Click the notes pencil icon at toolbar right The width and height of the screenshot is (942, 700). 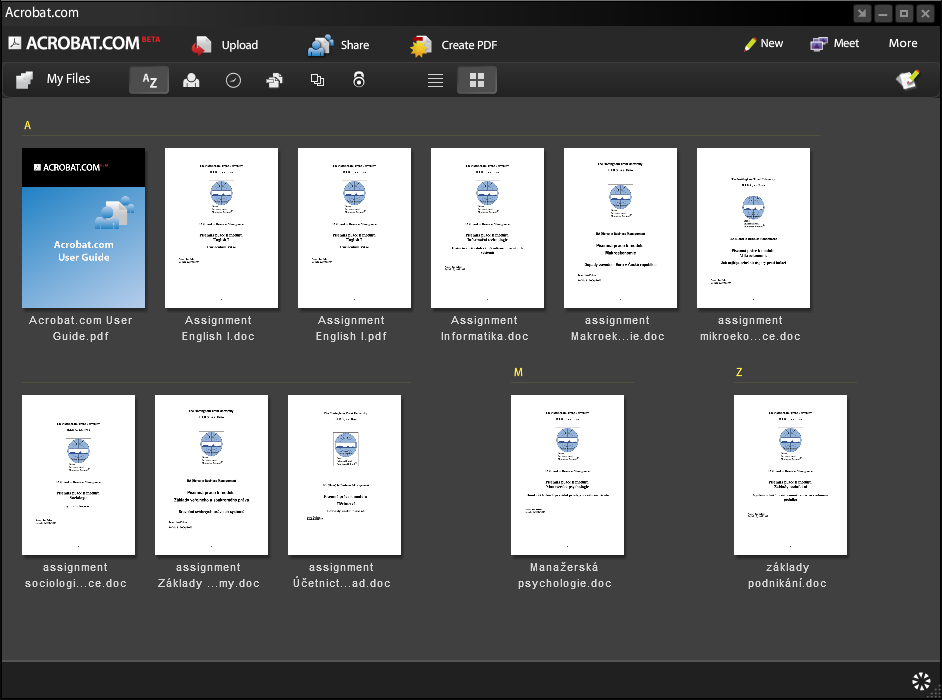908,79
